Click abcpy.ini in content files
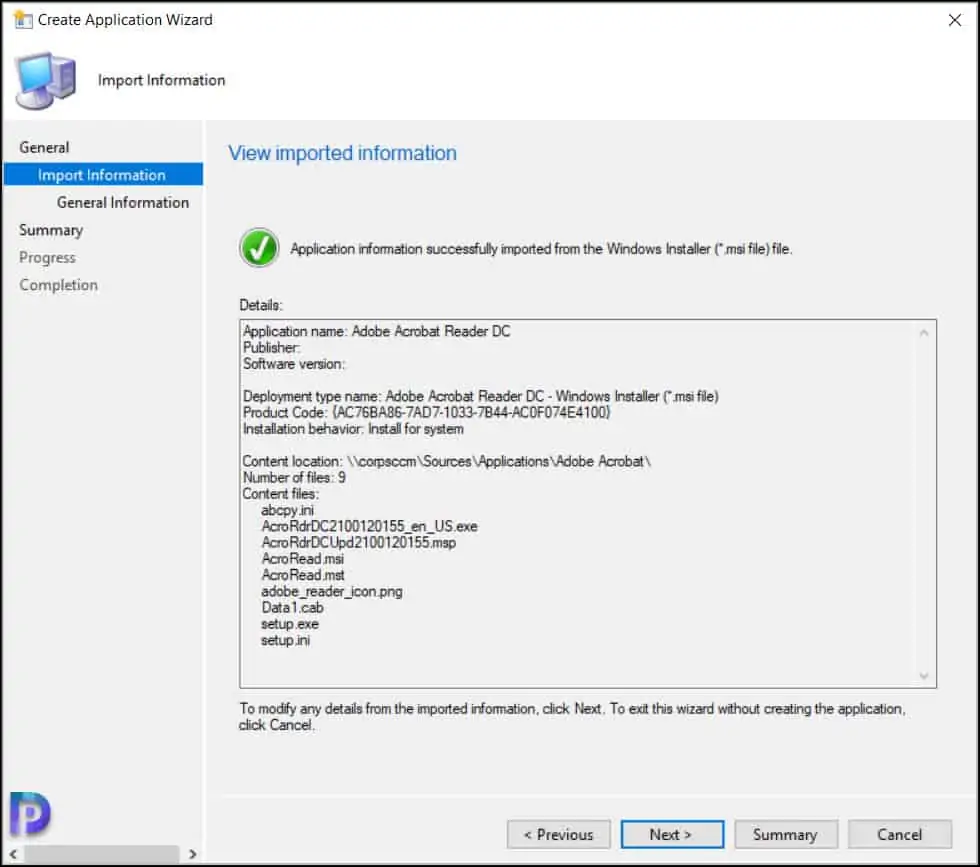Screen dimensions: 980x867 (288, 510)
